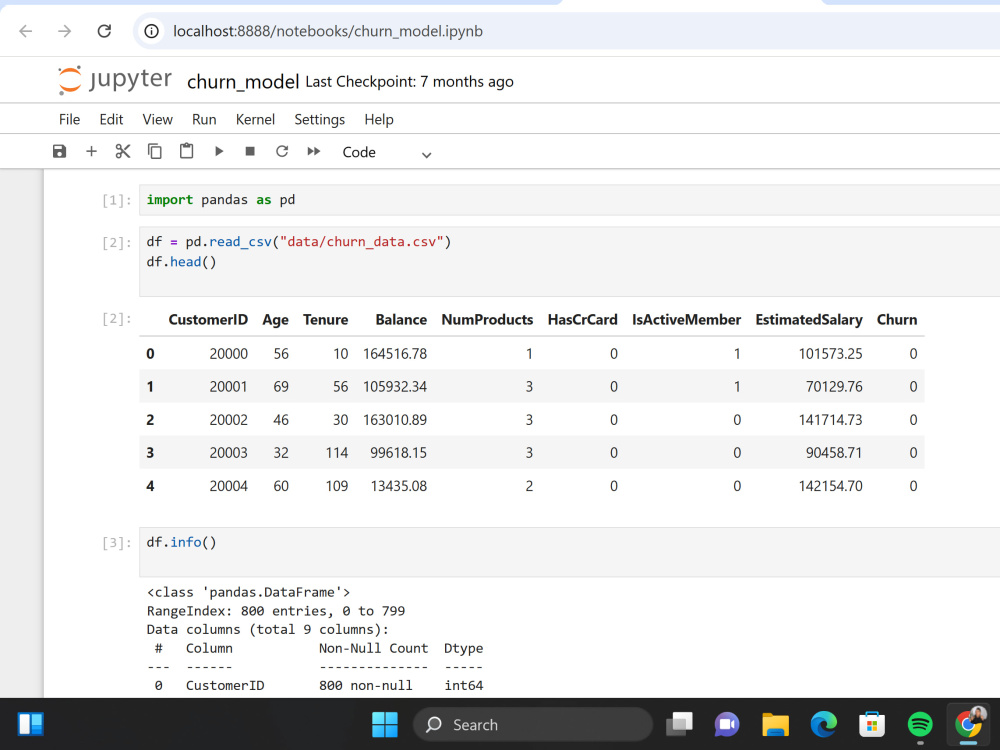Screen dimensions: 1000x750
Task: Click the Balance column header
Action: click(401, 320)
